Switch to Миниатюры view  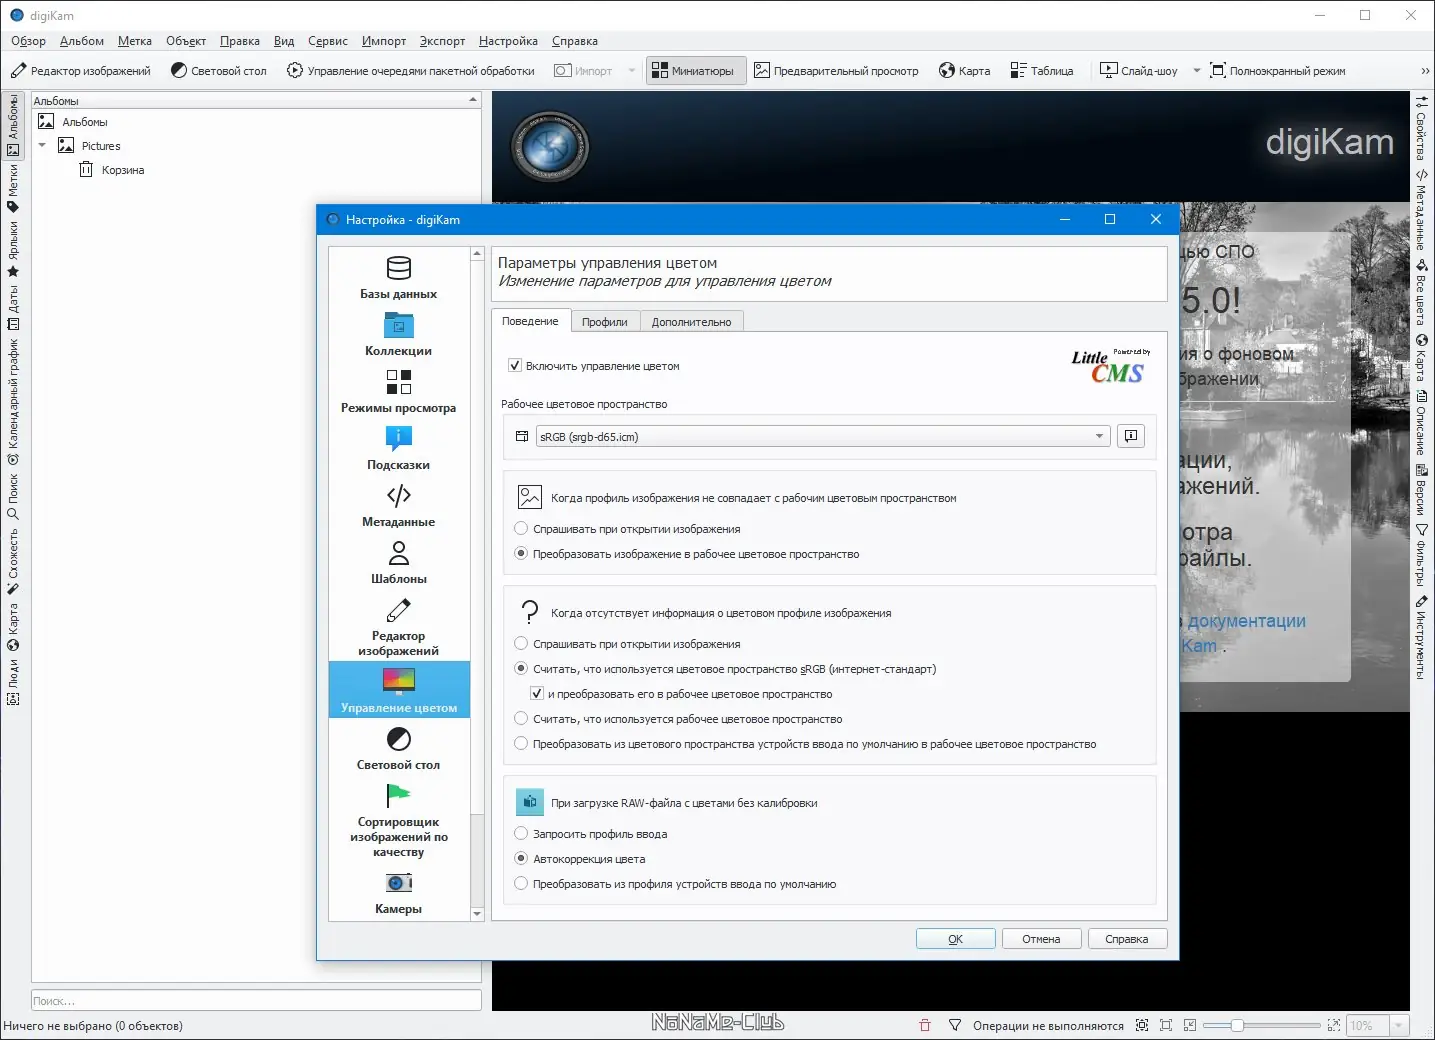(x=695, y=71)
